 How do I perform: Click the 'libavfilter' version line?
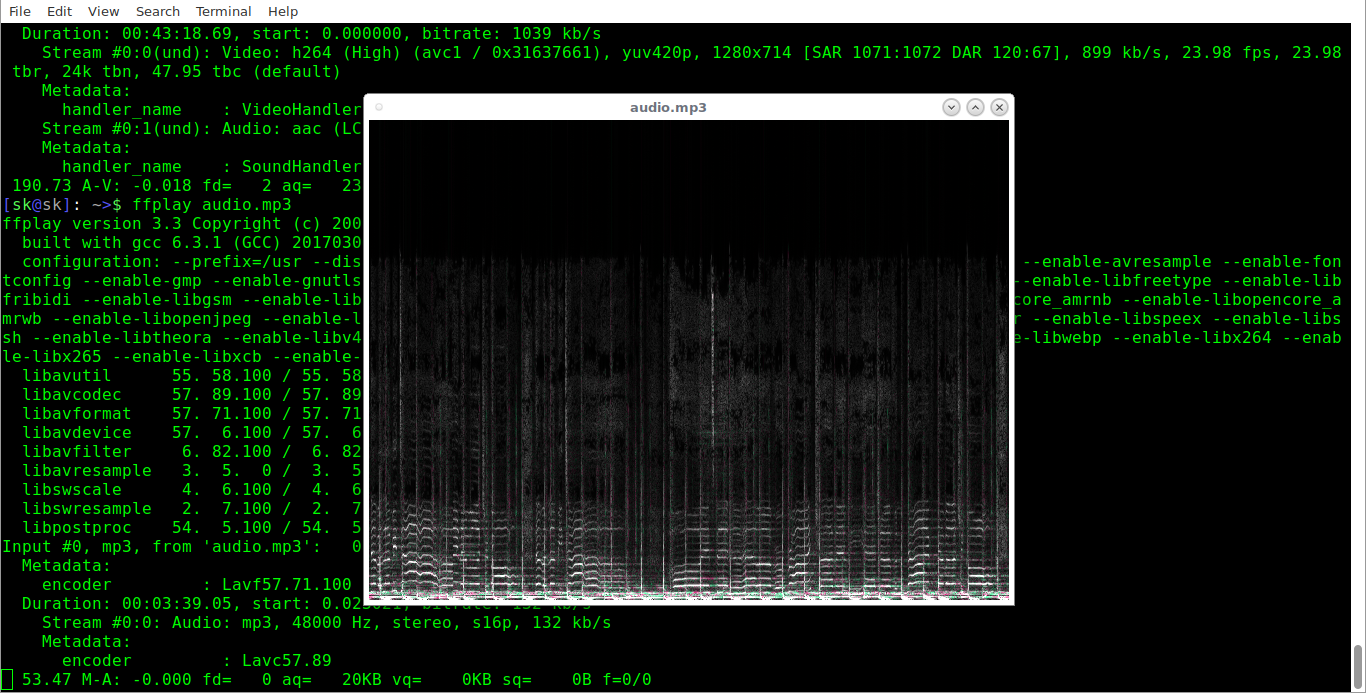pyautogui.click(x=192, y=451)
